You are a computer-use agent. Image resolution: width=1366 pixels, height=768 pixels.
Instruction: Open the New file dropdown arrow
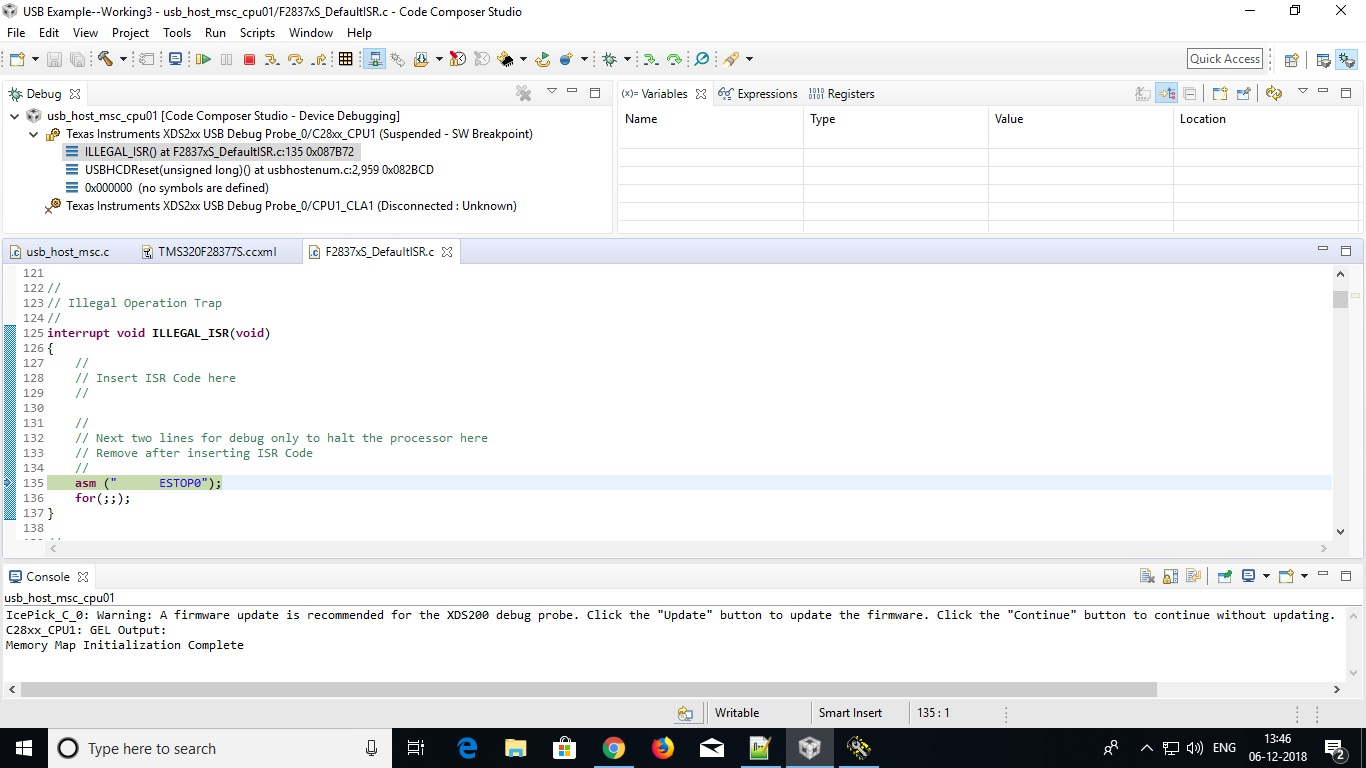coord(34,59)
